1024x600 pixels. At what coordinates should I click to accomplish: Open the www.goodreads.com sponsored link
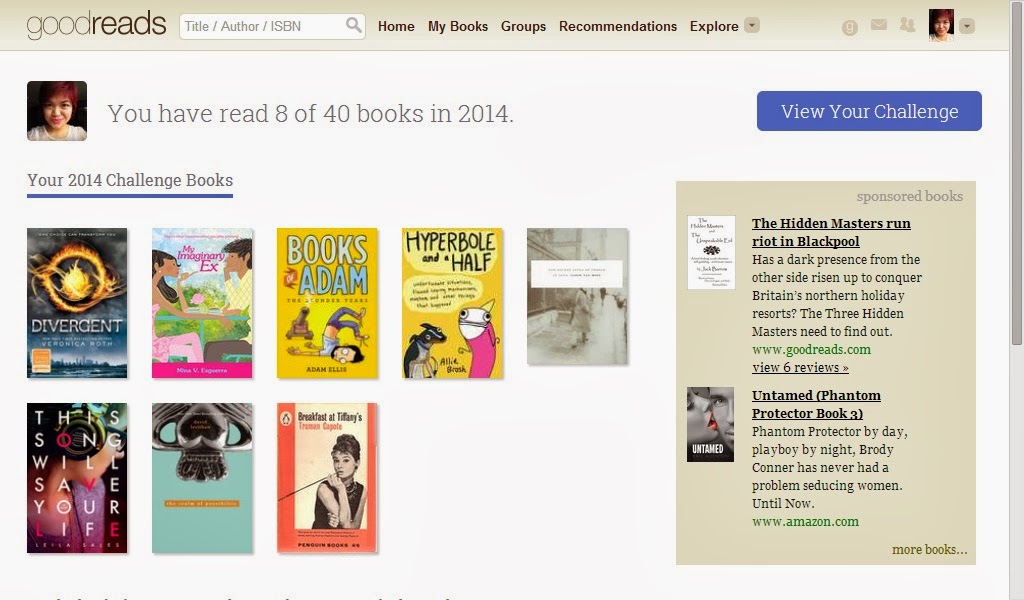pyautogui.click(x=811, y=349)
